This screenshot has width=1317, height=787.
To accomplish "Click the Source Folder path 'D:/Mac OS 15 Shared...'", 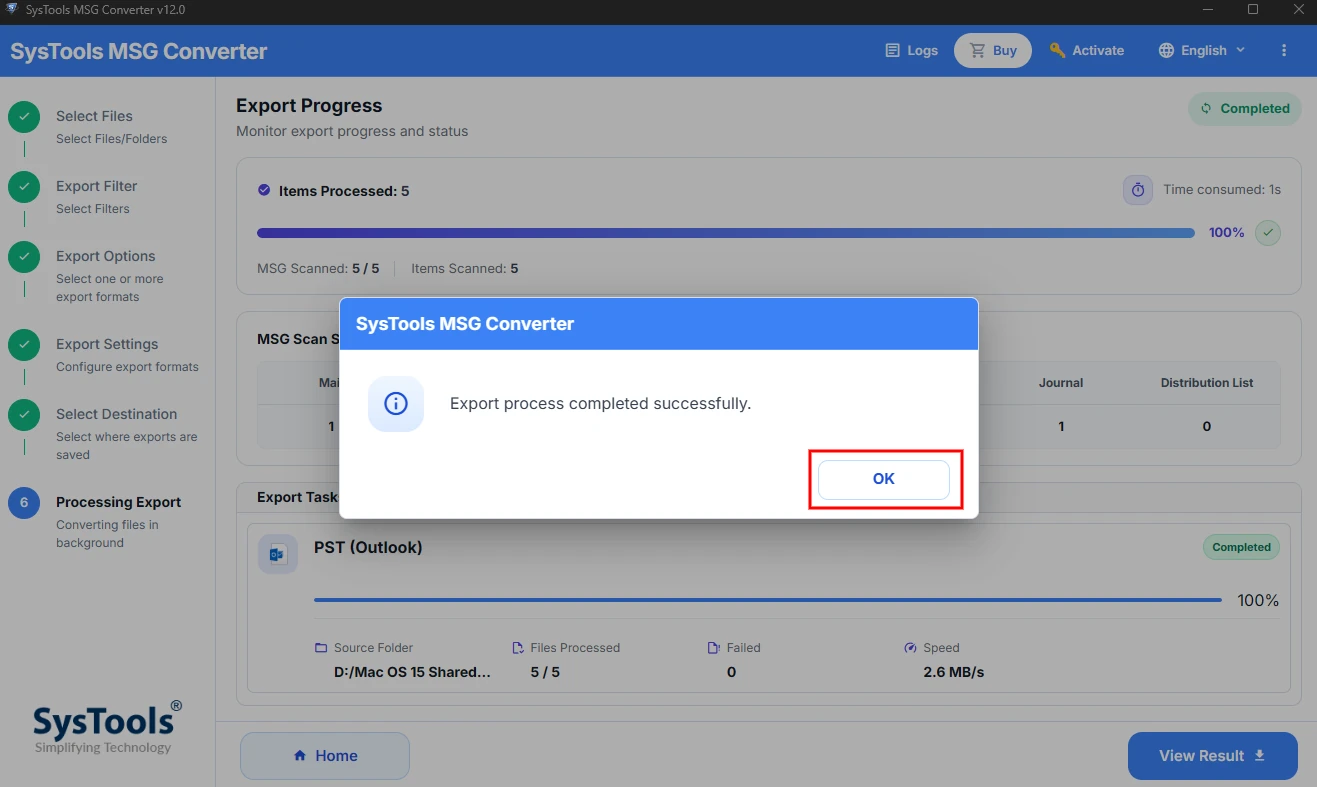I will 412,672.
